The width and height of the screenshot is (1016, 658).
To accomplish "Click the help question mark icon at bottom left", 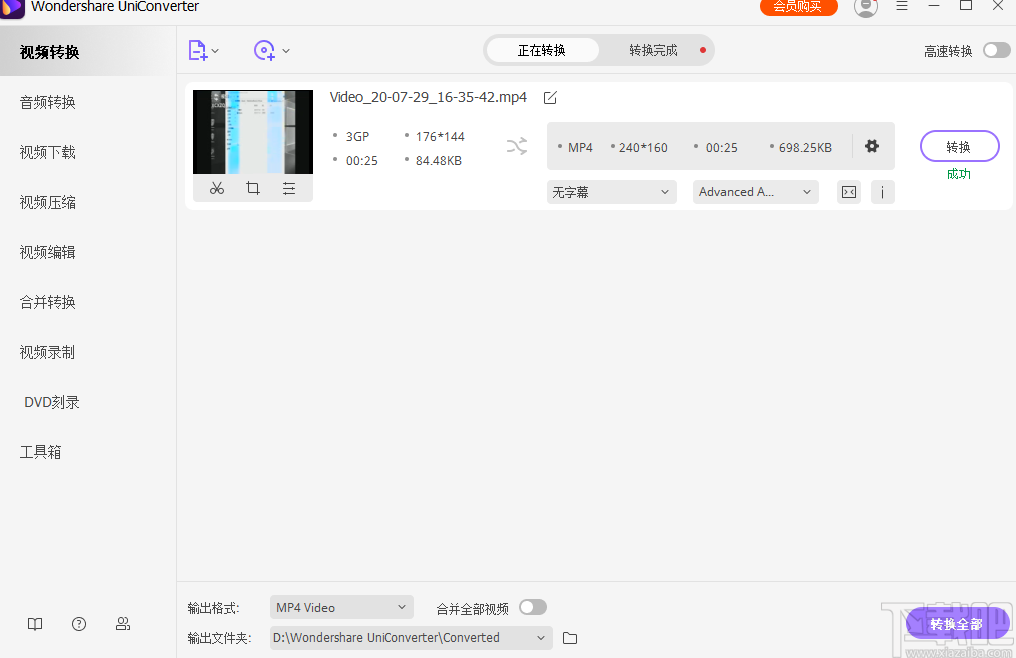I will pos(79,623).
